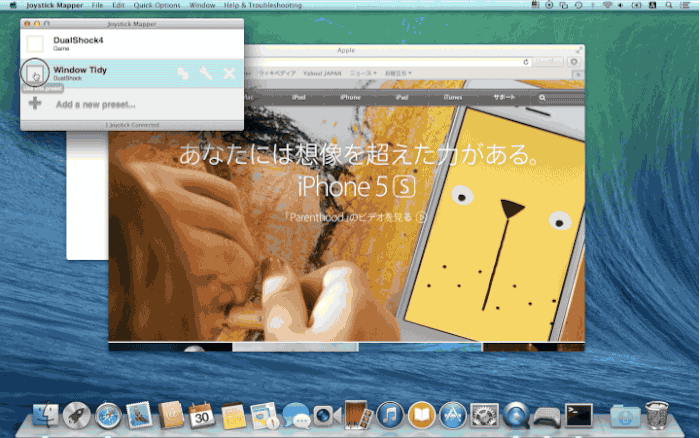Open System Preferences from the Dock
Screen dimensions: 700x438
point(484,415)
